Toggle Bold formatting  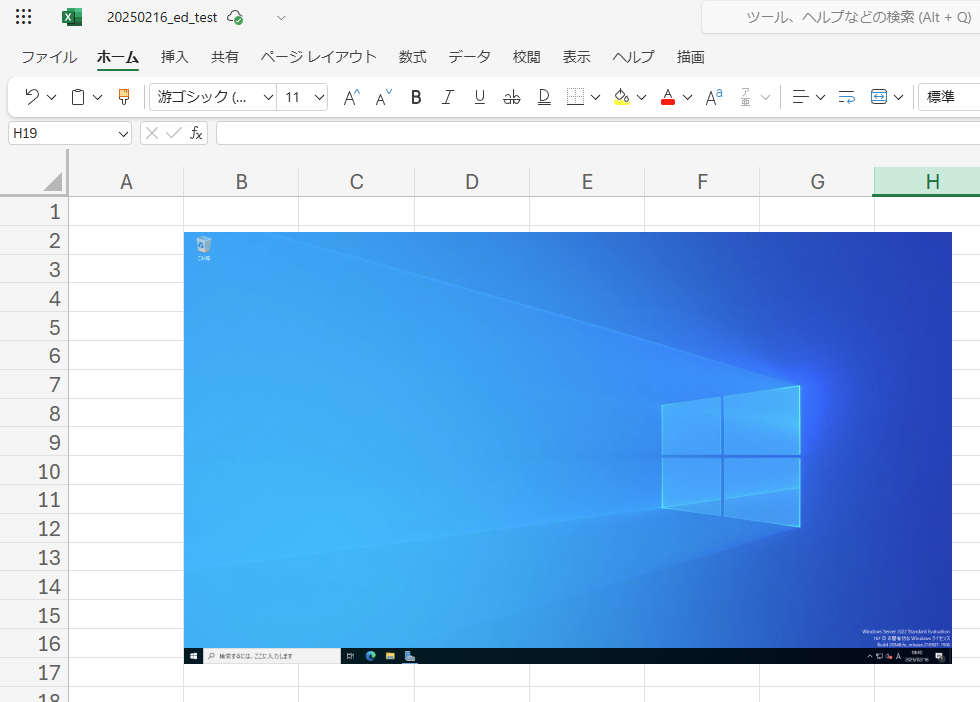[416, 97]
